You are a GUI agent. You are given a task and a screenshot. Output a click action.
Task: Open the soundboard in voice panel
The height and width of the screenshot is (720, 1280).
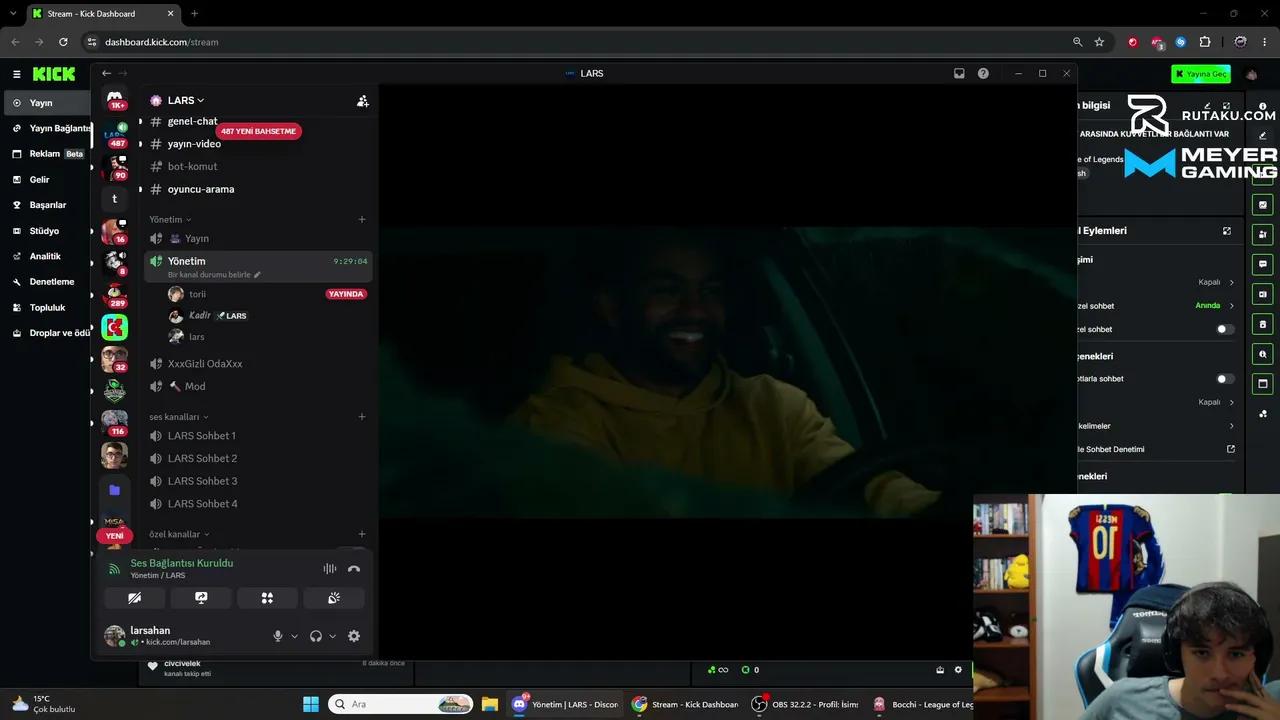click(x=334, y=598)
